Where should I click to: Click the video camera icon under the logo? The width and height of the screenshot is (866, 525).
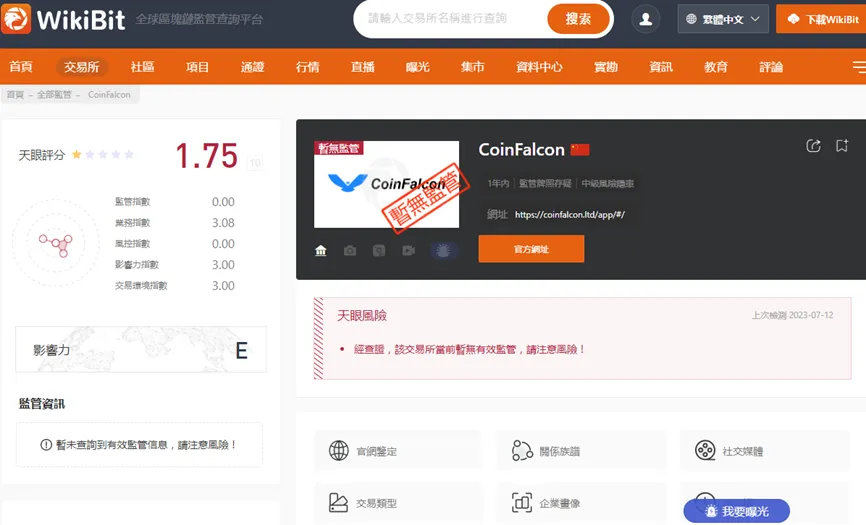(409, 251)
